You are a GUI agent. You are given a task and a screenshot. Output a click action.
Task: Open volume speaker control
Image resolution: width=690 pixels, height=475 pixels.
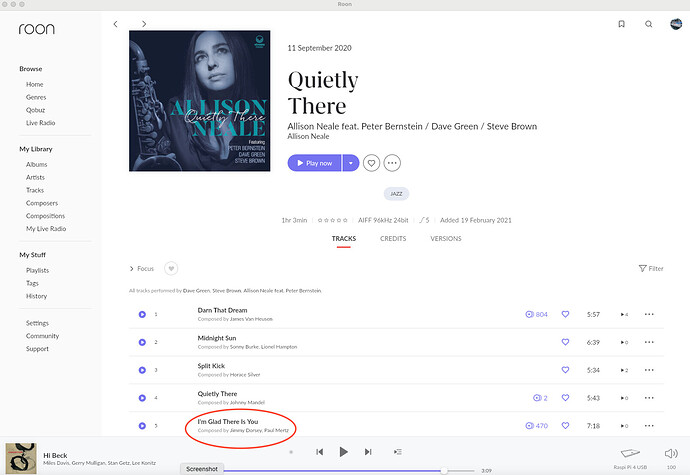(x=671, y=453)
